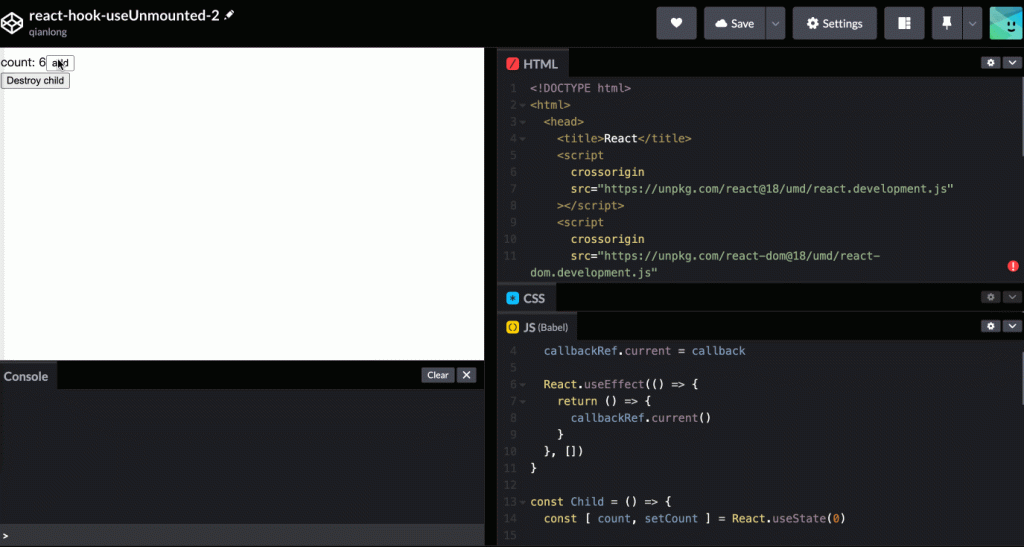
Task: Click the heart icon to like pen
Action: click(x=676, y=23)
